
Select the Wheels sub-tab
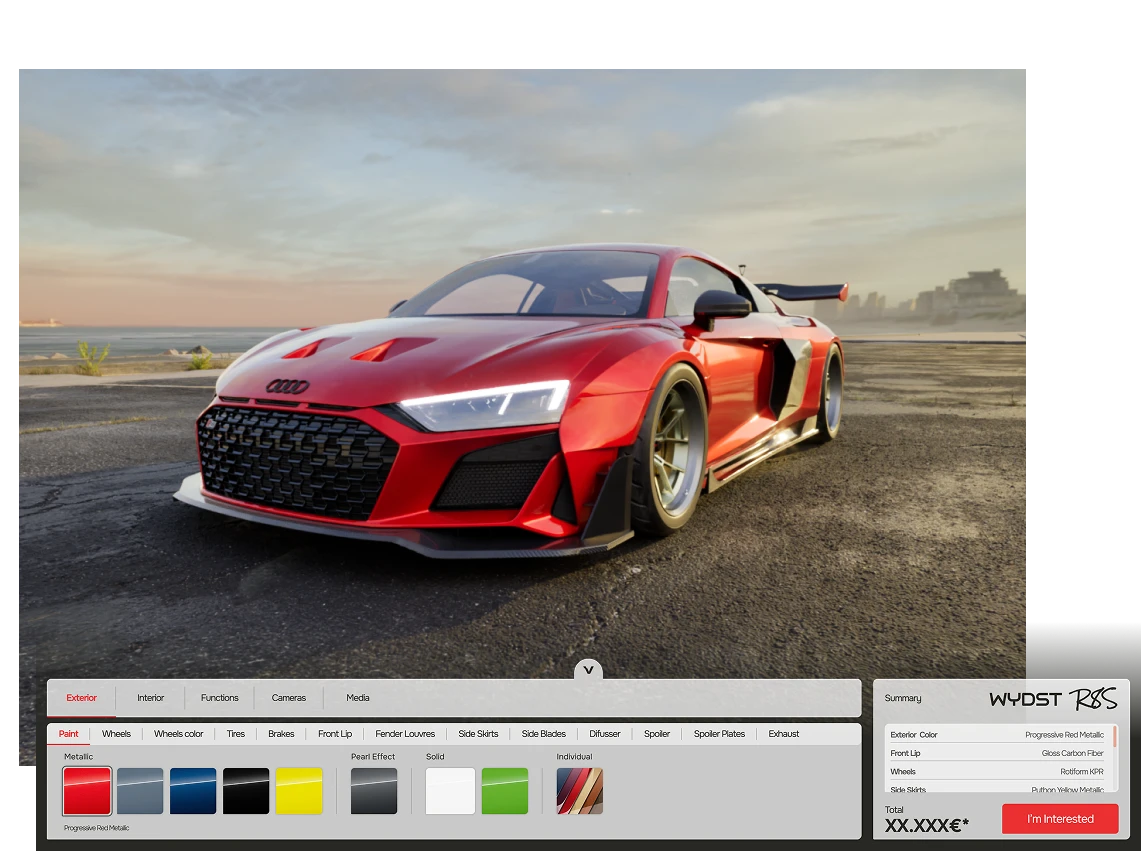click(116, 734)
